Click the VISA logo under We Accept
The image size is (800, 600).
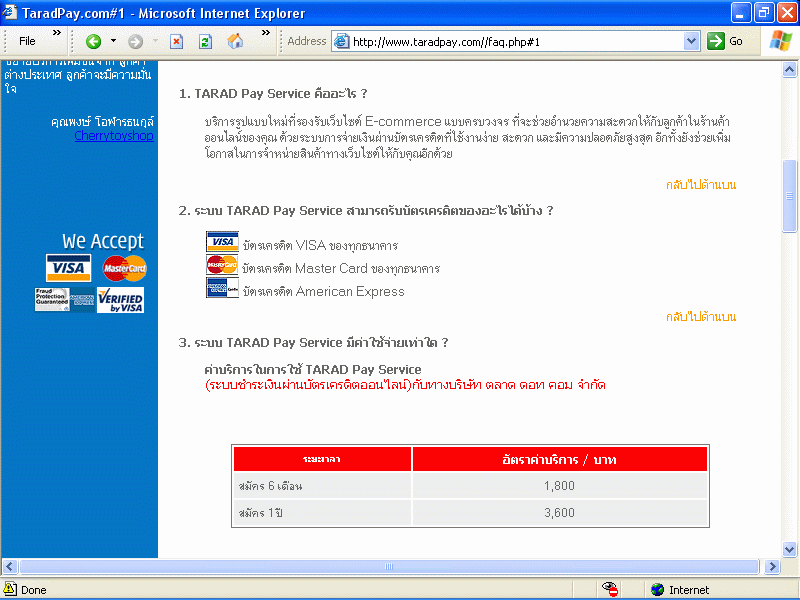tap(69, 268)
